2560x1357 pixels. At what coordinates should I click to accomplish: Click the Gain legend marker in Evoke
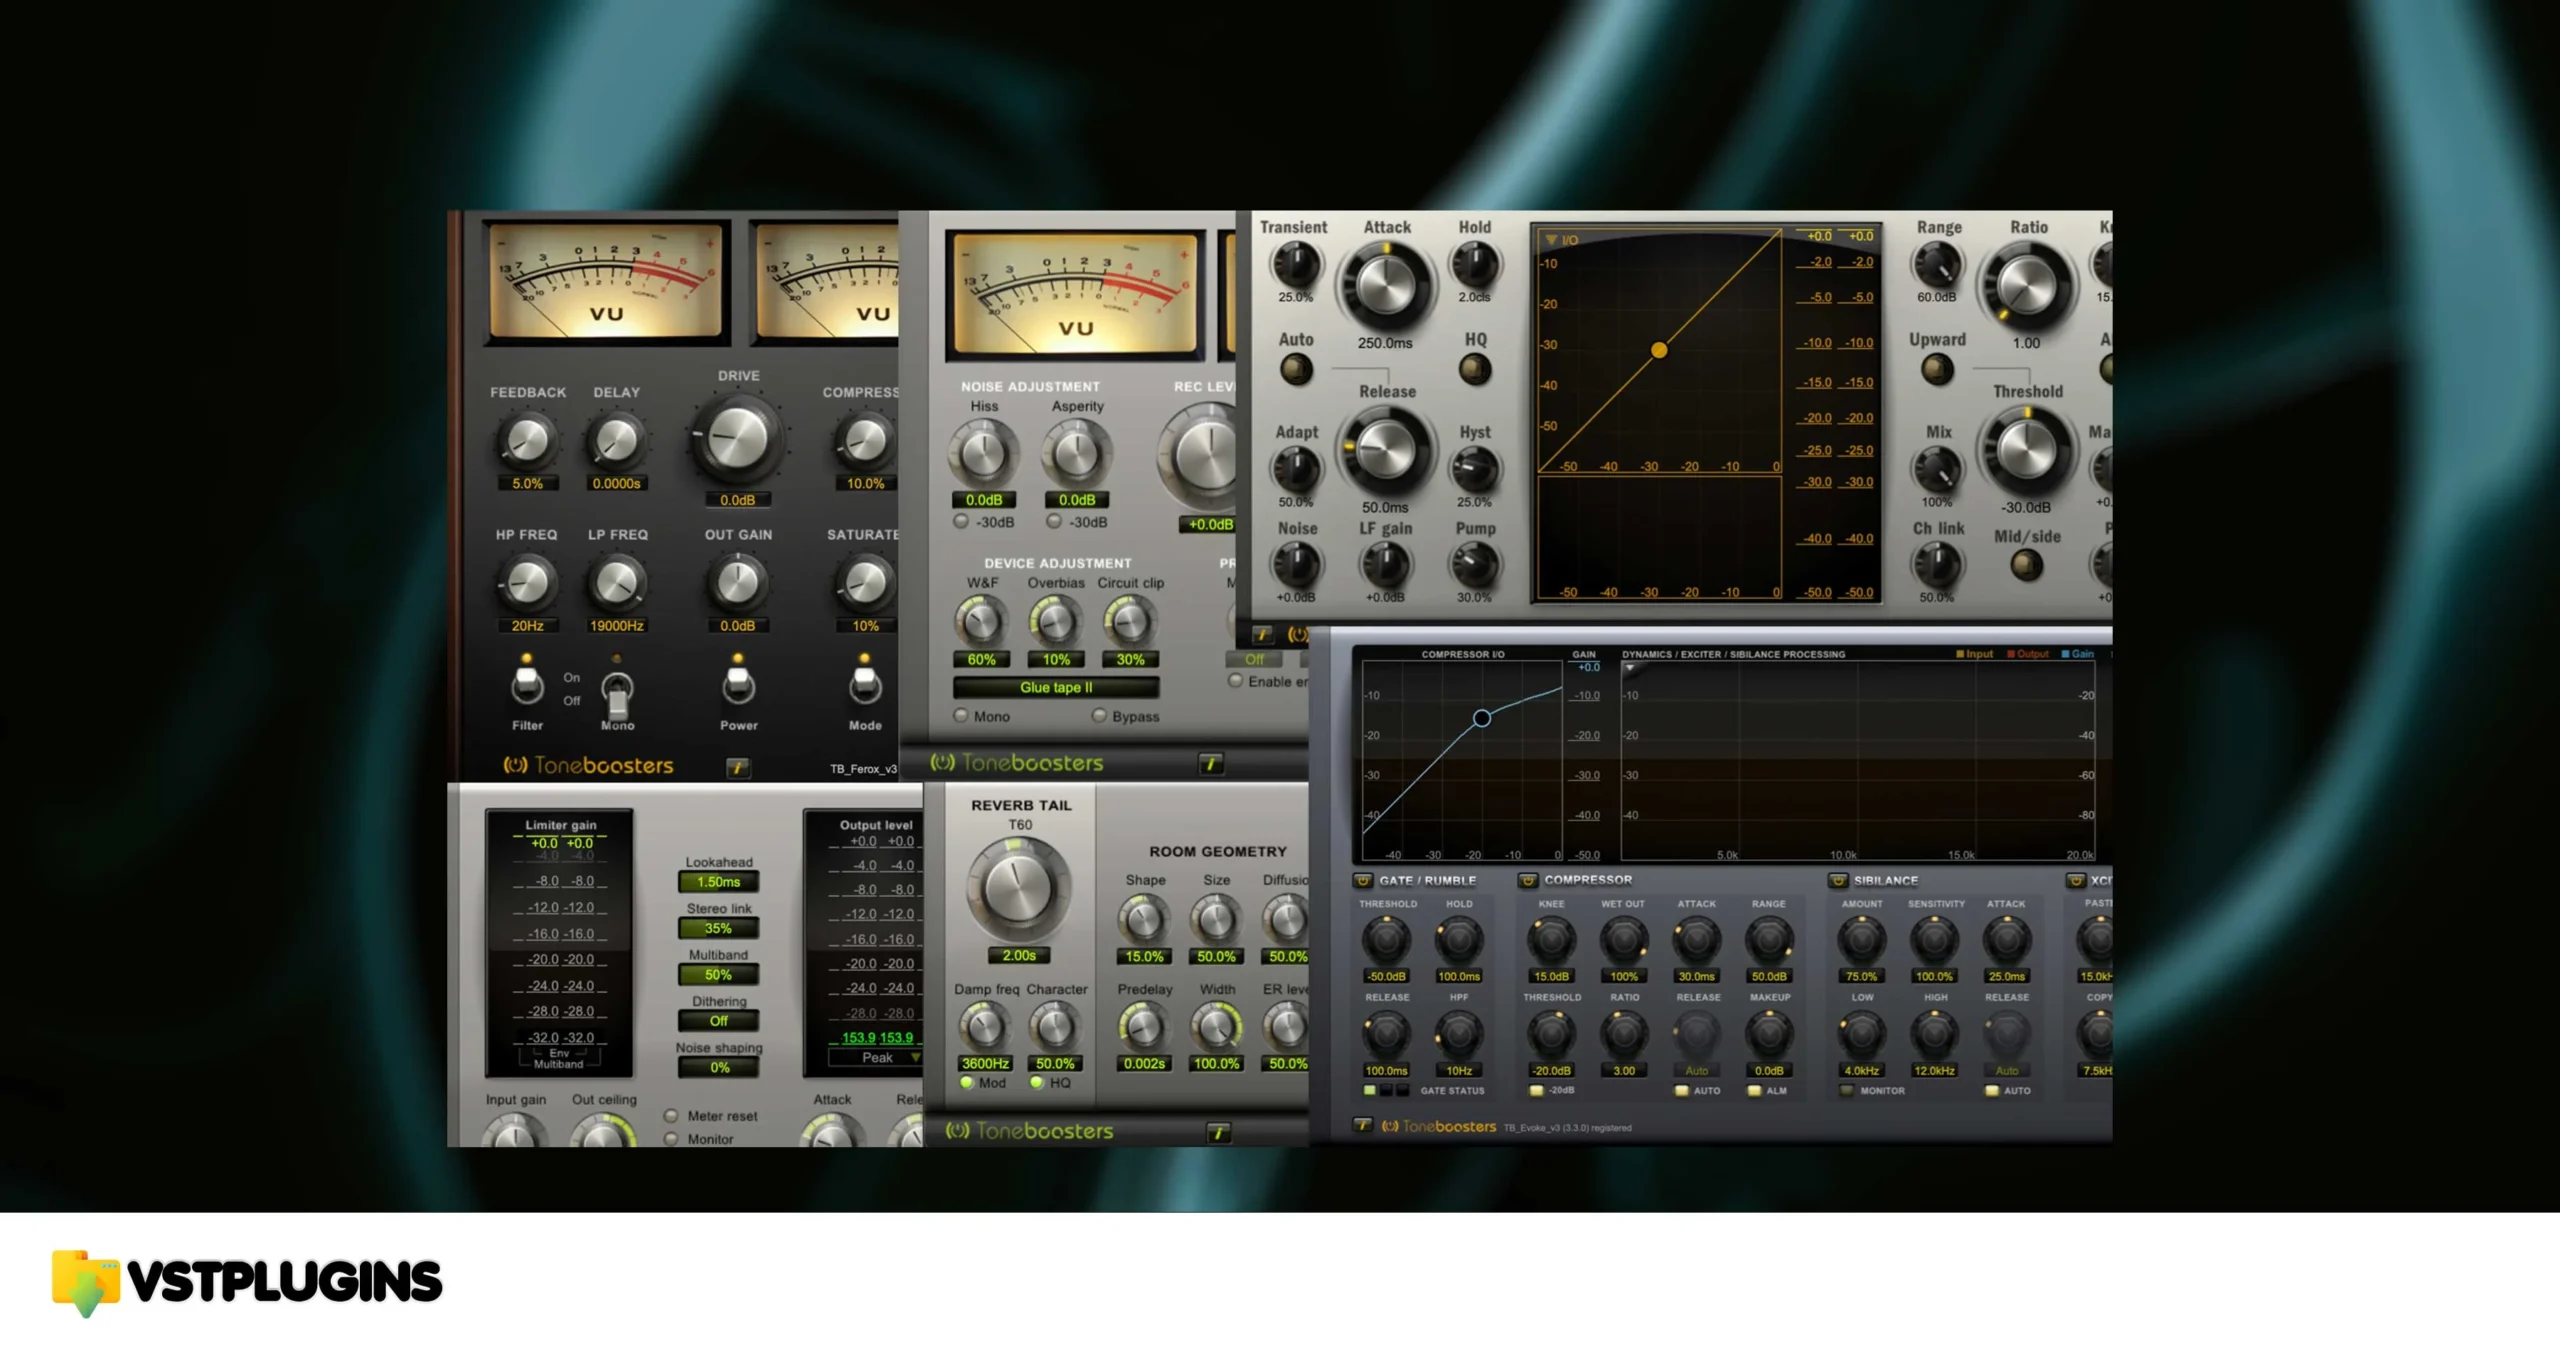pos(2066,654)
